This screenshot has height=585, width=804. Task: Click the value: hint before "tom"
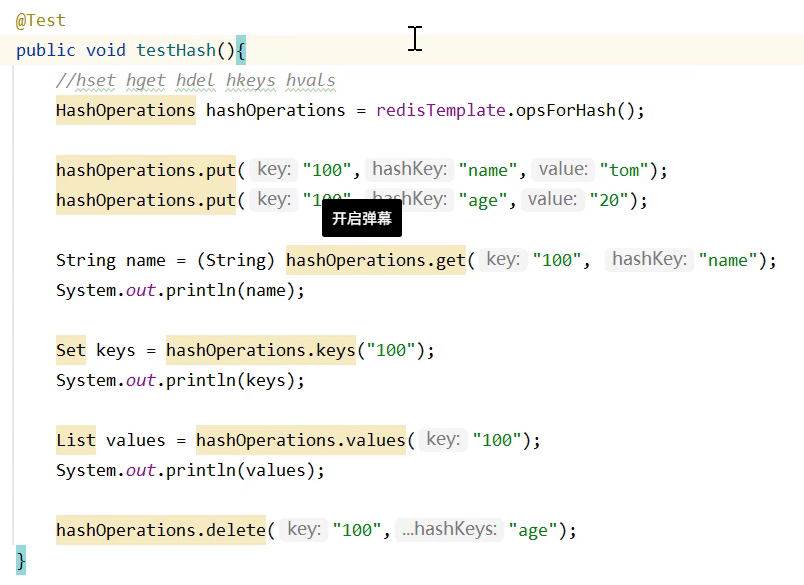point(563,169)
